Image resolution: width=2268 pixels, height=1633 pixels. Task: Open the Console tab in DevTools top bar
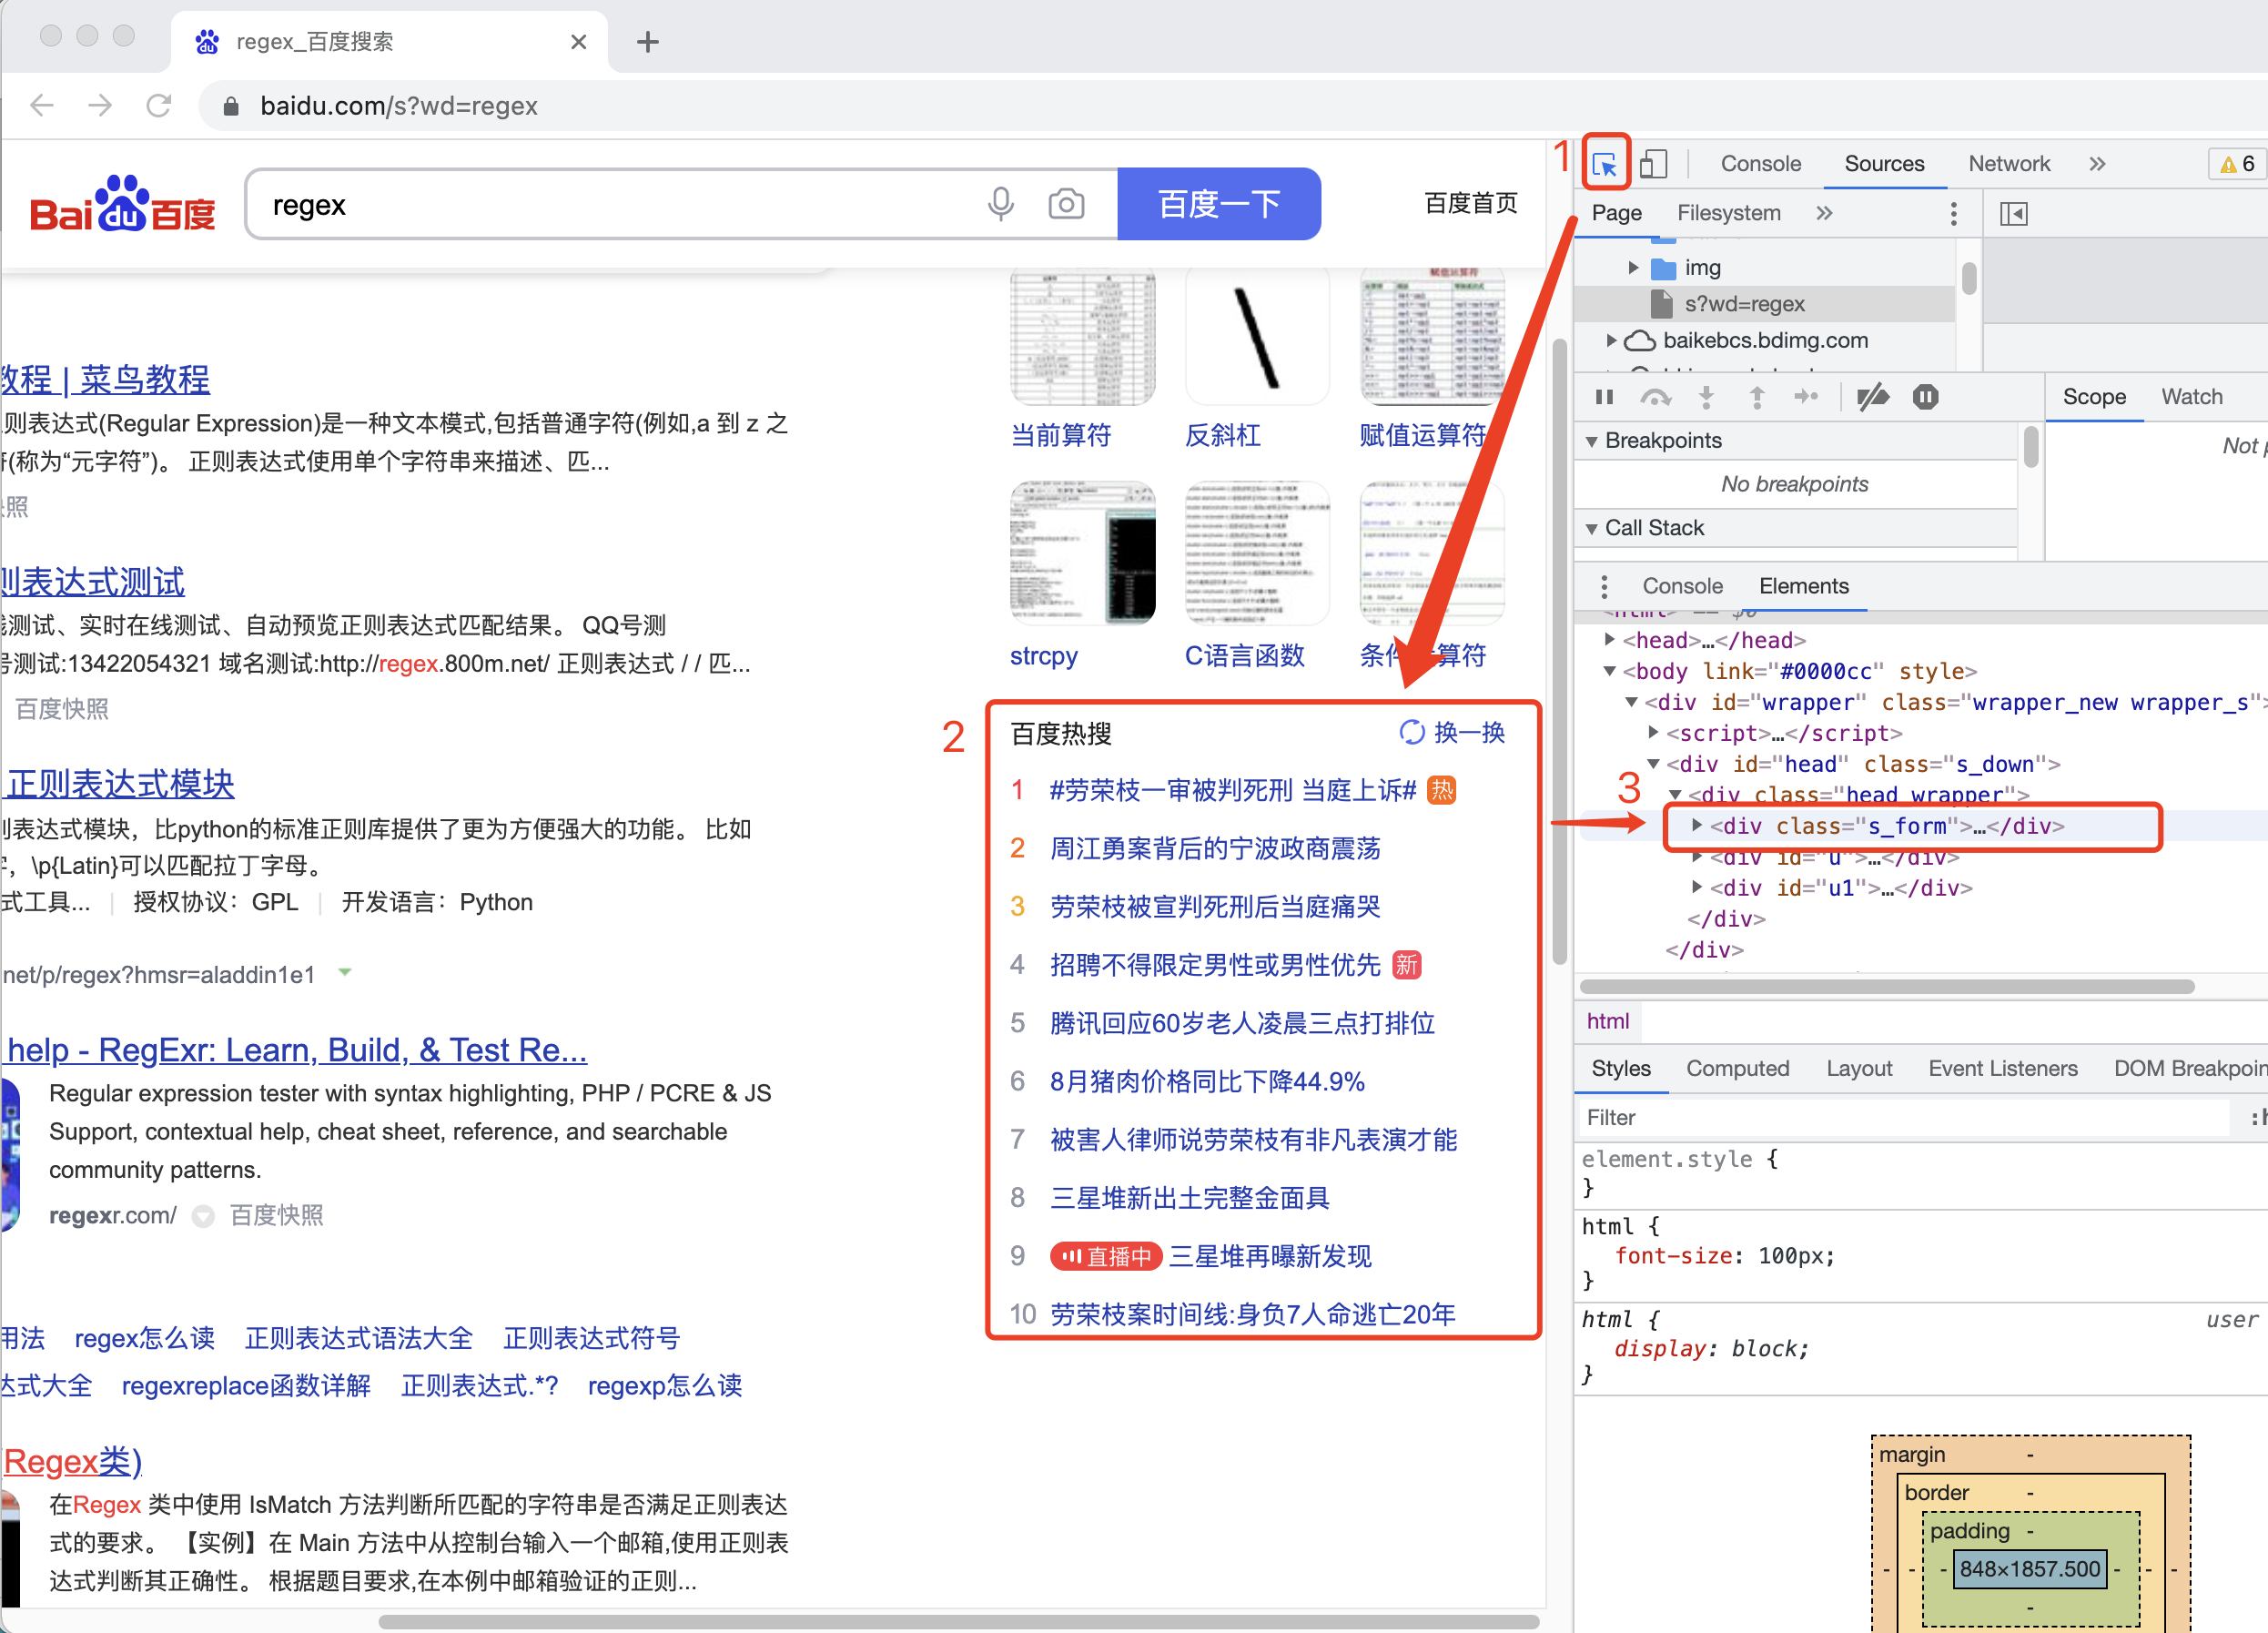(x=1760, y=164)
